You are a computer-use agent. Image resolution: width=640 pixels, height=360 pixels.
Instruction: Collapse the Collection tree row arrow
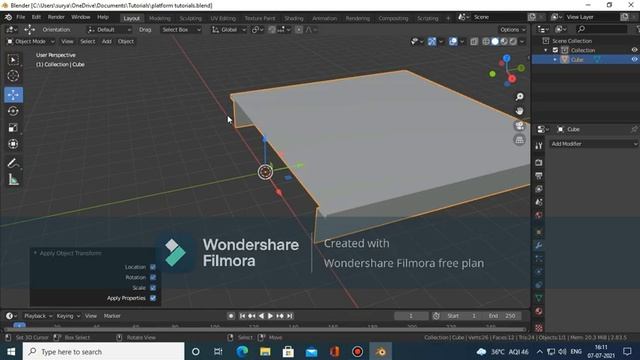pyautogui.click(x=546, y=50)
